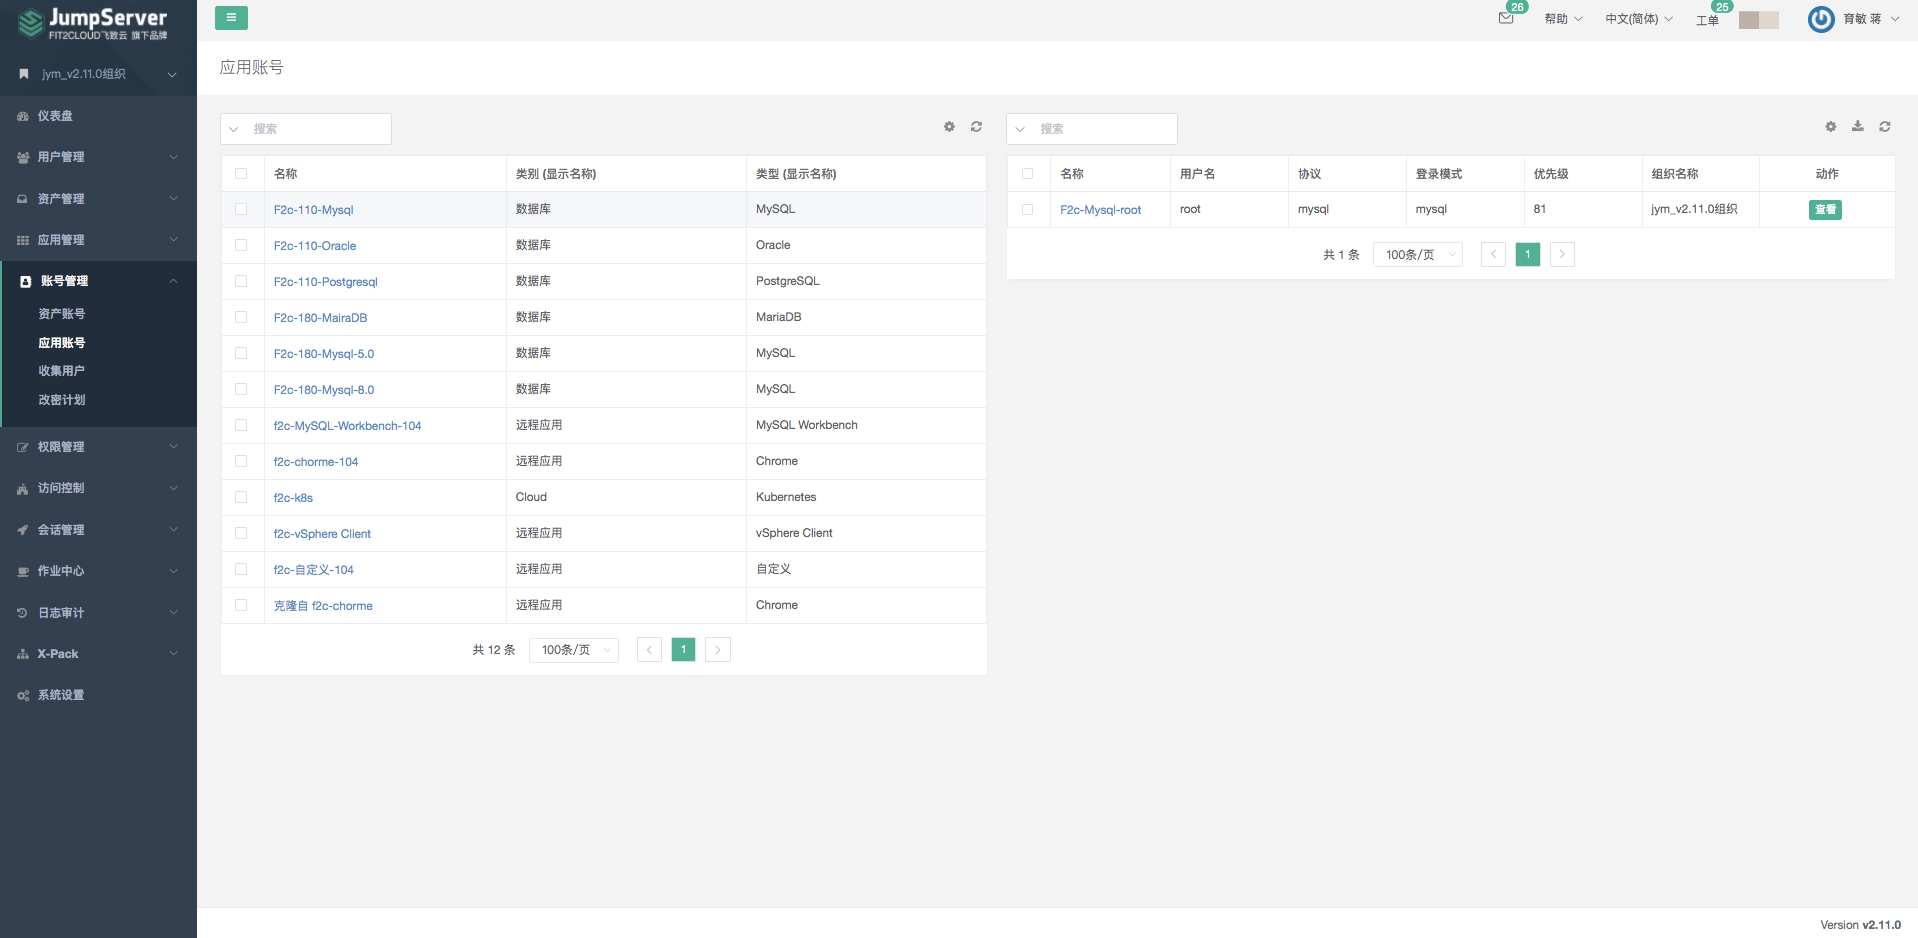Image resolution: width=1918 pixels, height=938 pixels.
Task: Select 改密计划 in the sidebar
Action: click(x=61, y=400)
